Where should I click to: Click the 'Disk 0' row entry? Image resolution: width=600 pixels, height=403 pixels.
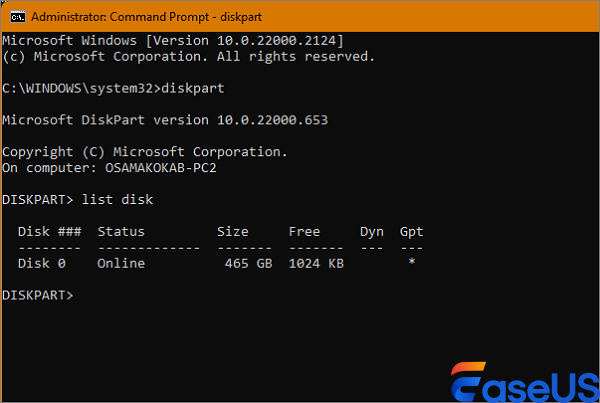point(42,263)
